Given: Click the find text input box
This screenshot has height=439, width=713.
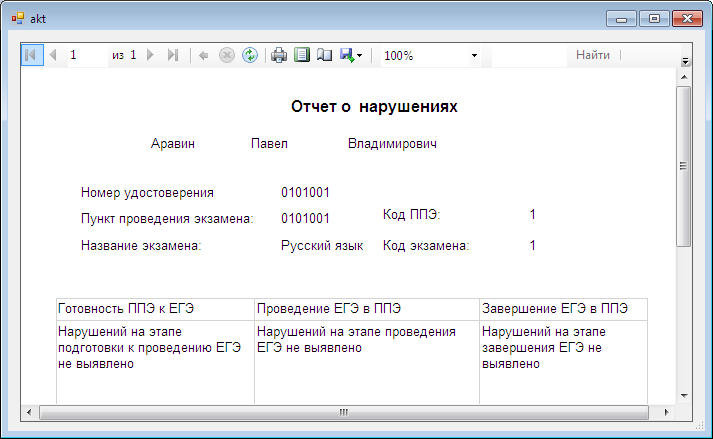Looking at the screenshot, I should point(529,56).
